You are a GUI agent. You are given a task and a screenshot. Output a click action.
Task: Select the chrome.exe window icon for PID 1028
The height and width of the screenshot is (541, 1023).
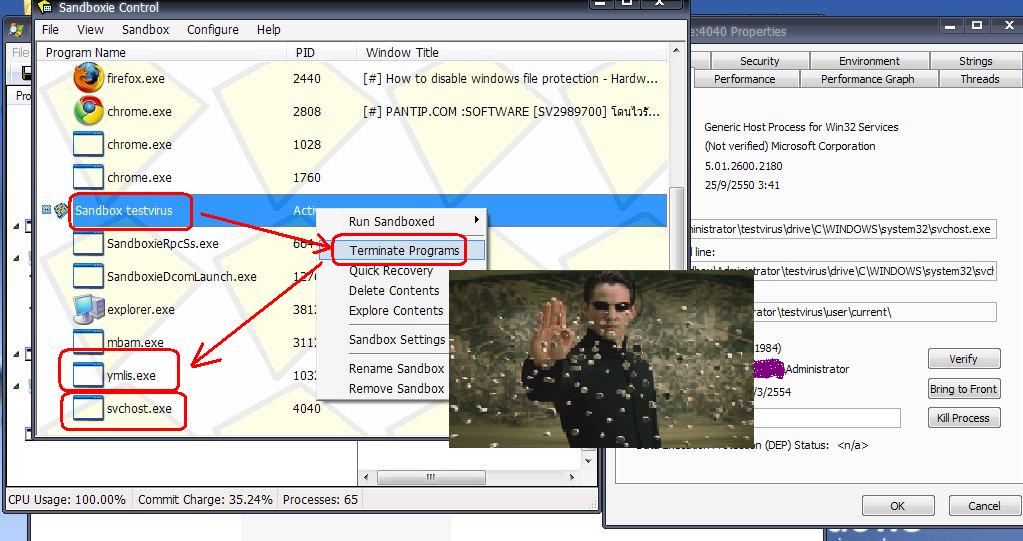(x=88, y=144)
